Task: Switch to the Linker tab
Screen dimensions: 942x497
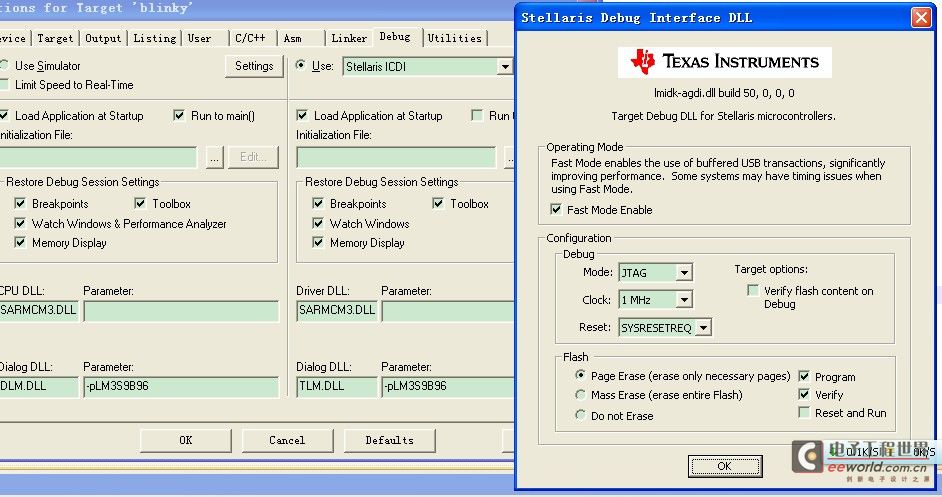Action: pos(349,38)
